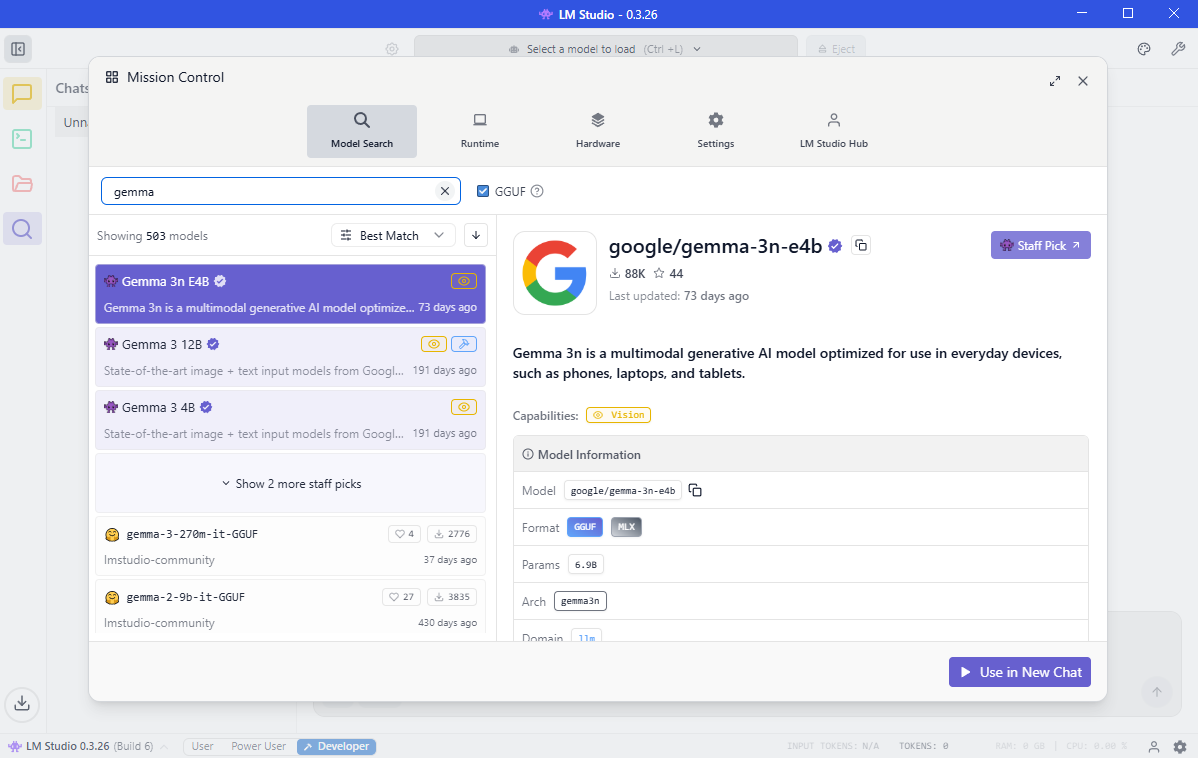This screenshot has width=1198, height=758.
Task: Click the Downloads icon at bottom left
Action: click(22, 702)
